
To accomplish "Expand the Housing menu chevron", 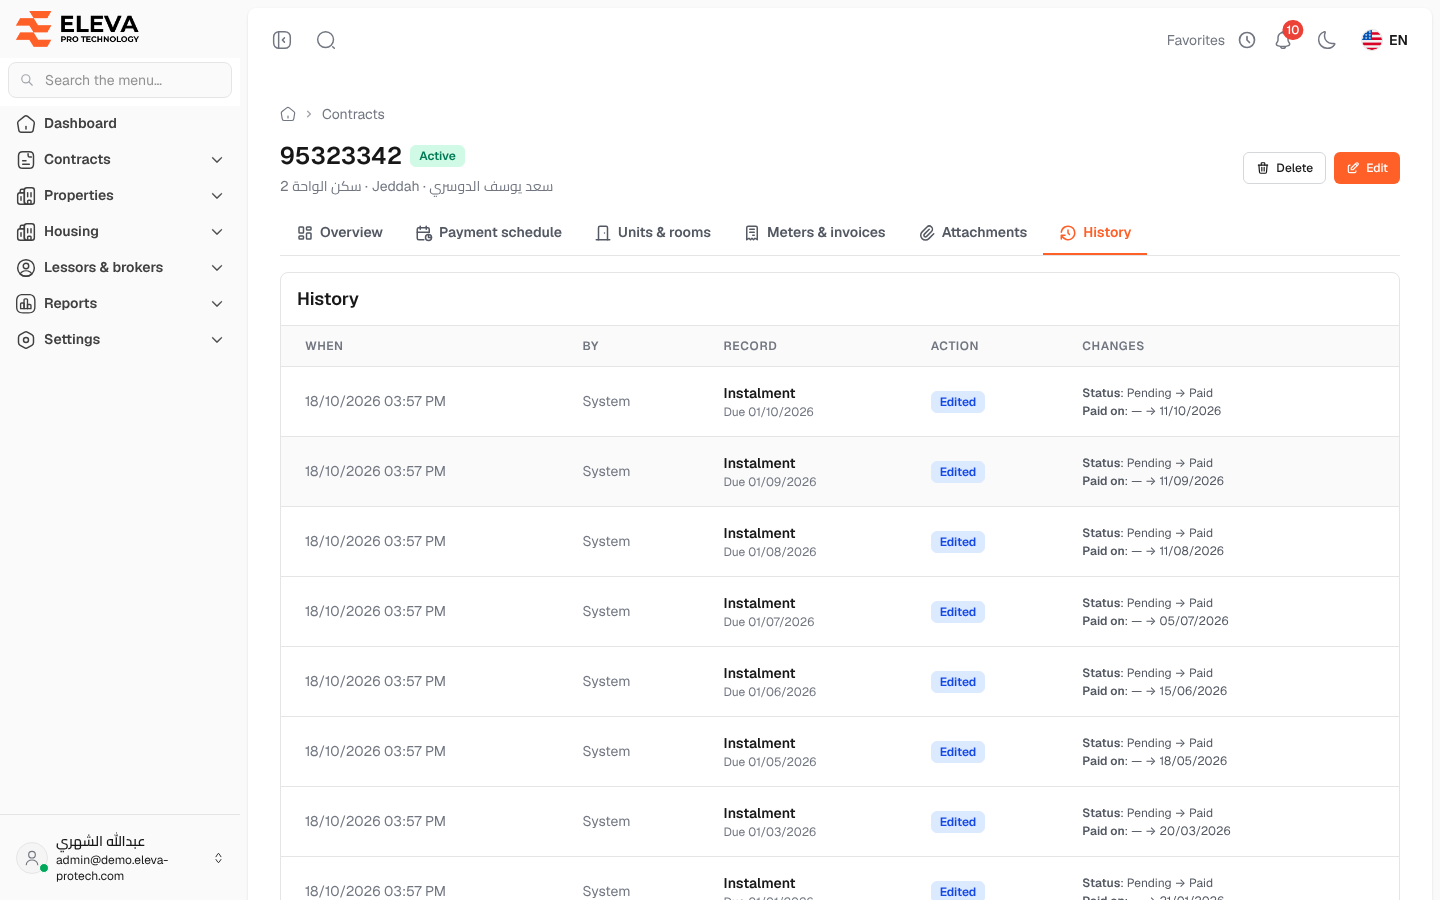I will [217, 232].
